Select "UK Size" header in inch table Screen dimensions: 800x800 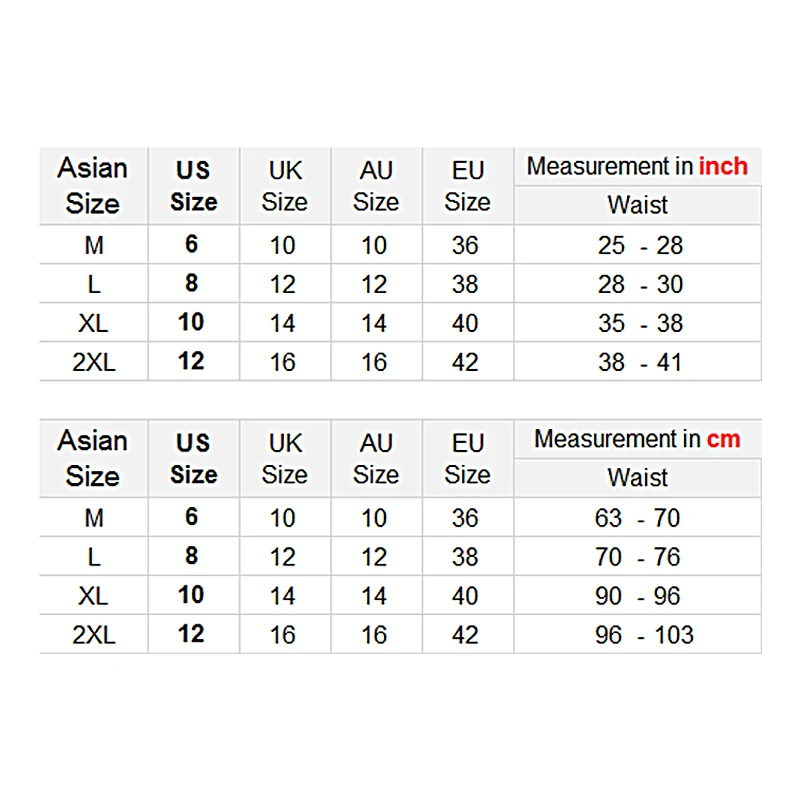[x=284, y=186]
